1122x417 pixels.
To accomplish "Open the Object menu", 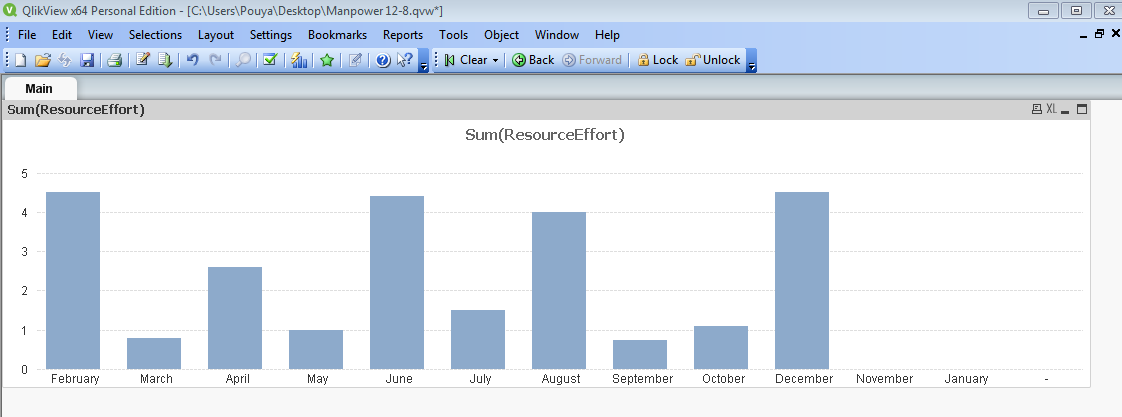I will [502, 35].
